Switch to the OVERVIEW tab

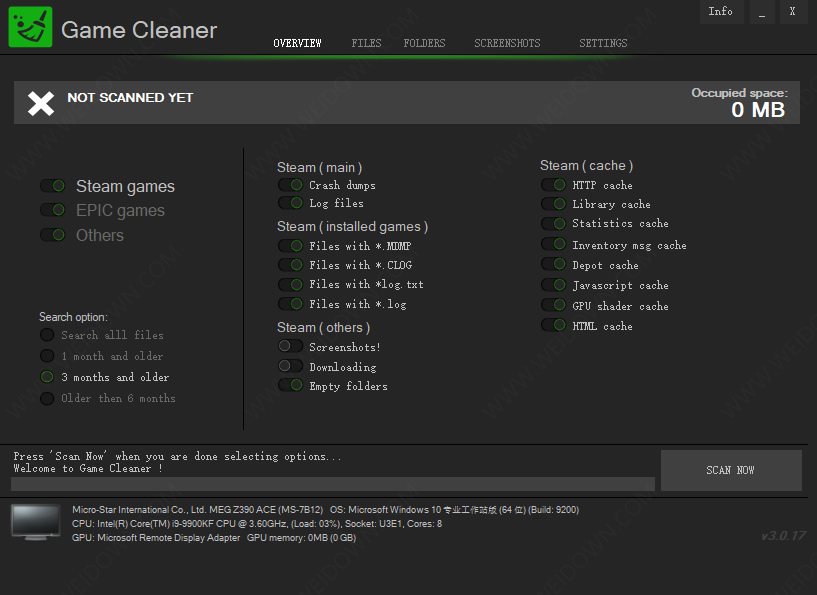297,43
